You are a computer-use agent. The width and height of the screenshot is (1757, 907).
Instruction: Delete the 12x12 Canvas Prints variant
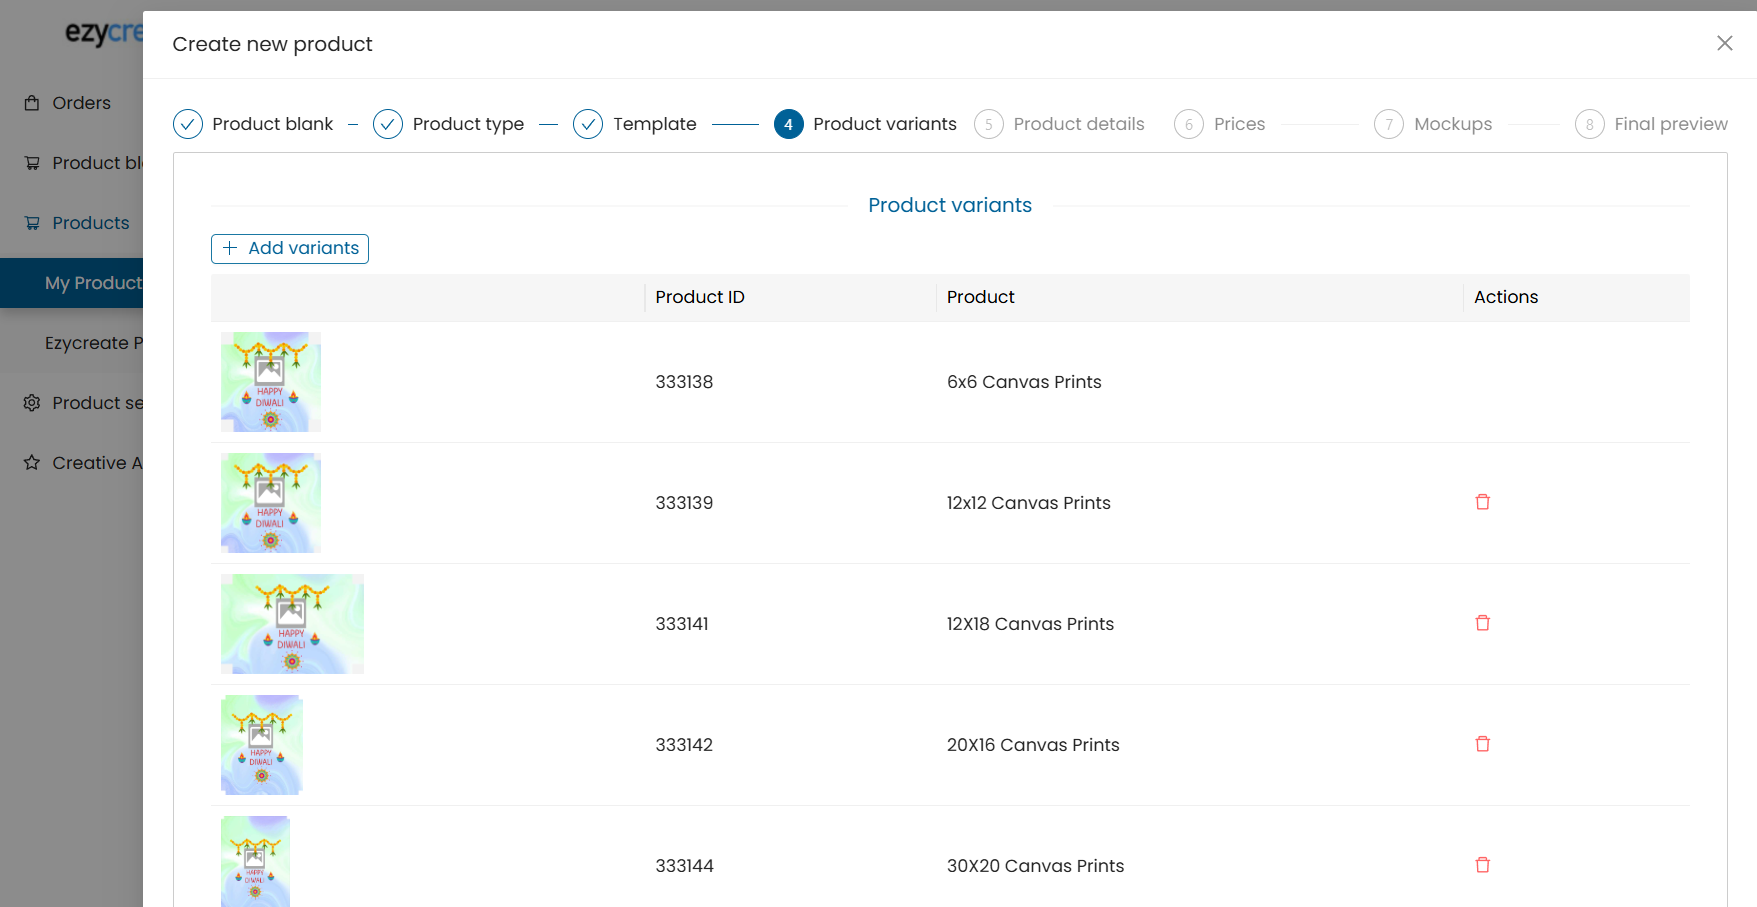(1483, 502)
